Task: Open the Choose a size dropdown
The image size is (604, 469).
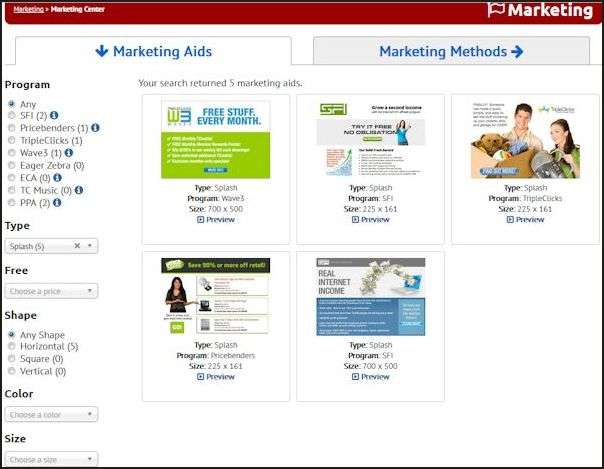Action: coord(51,460)
